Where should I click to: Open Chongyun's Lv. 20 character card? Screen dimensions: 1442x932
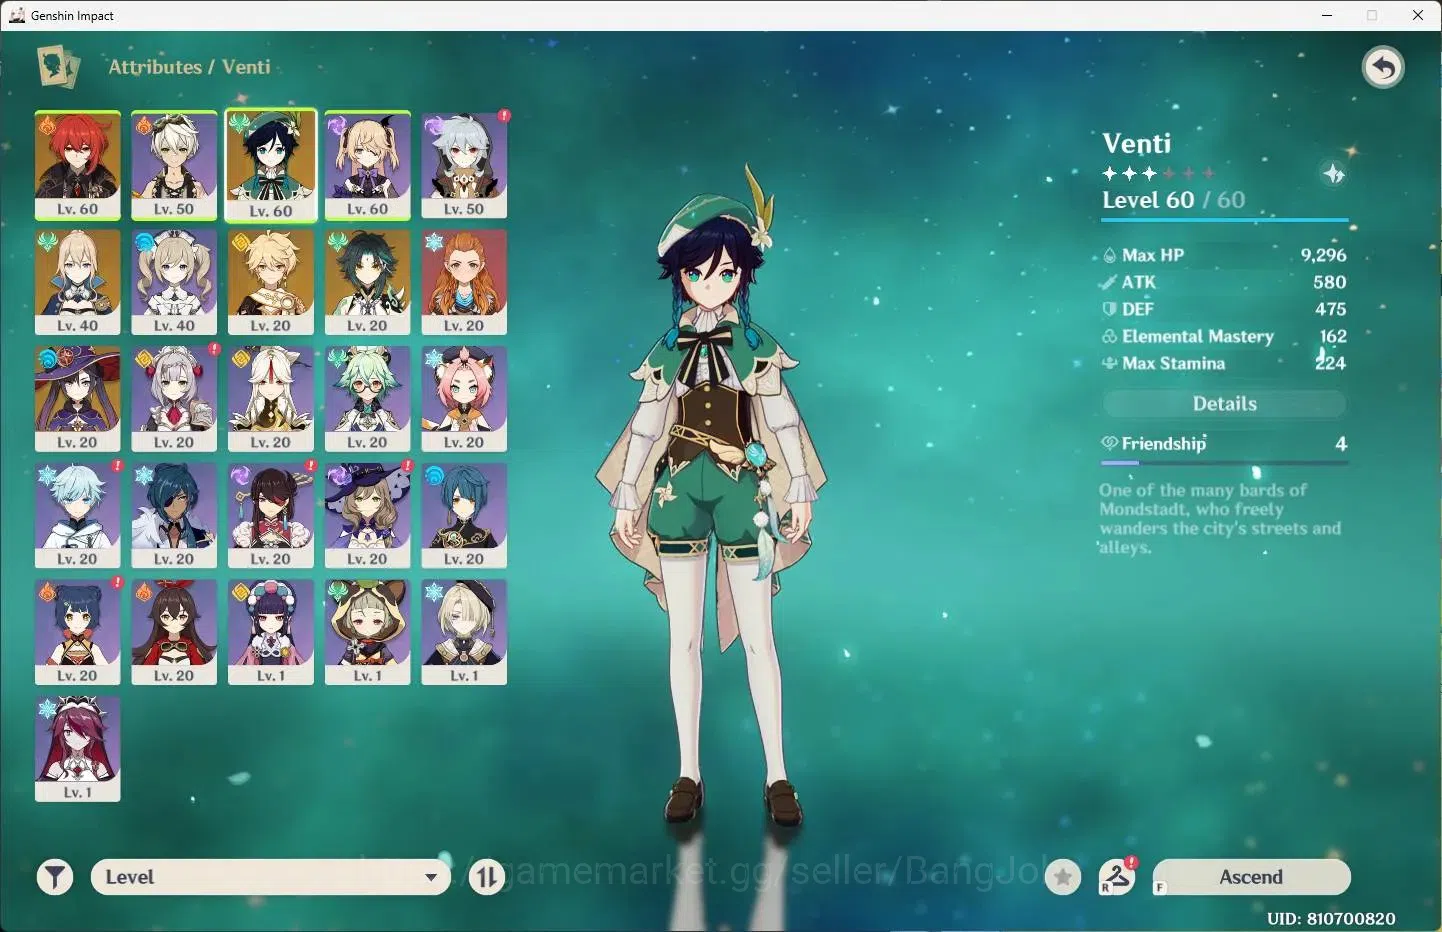pyautogui.click(x=78, y=516)
